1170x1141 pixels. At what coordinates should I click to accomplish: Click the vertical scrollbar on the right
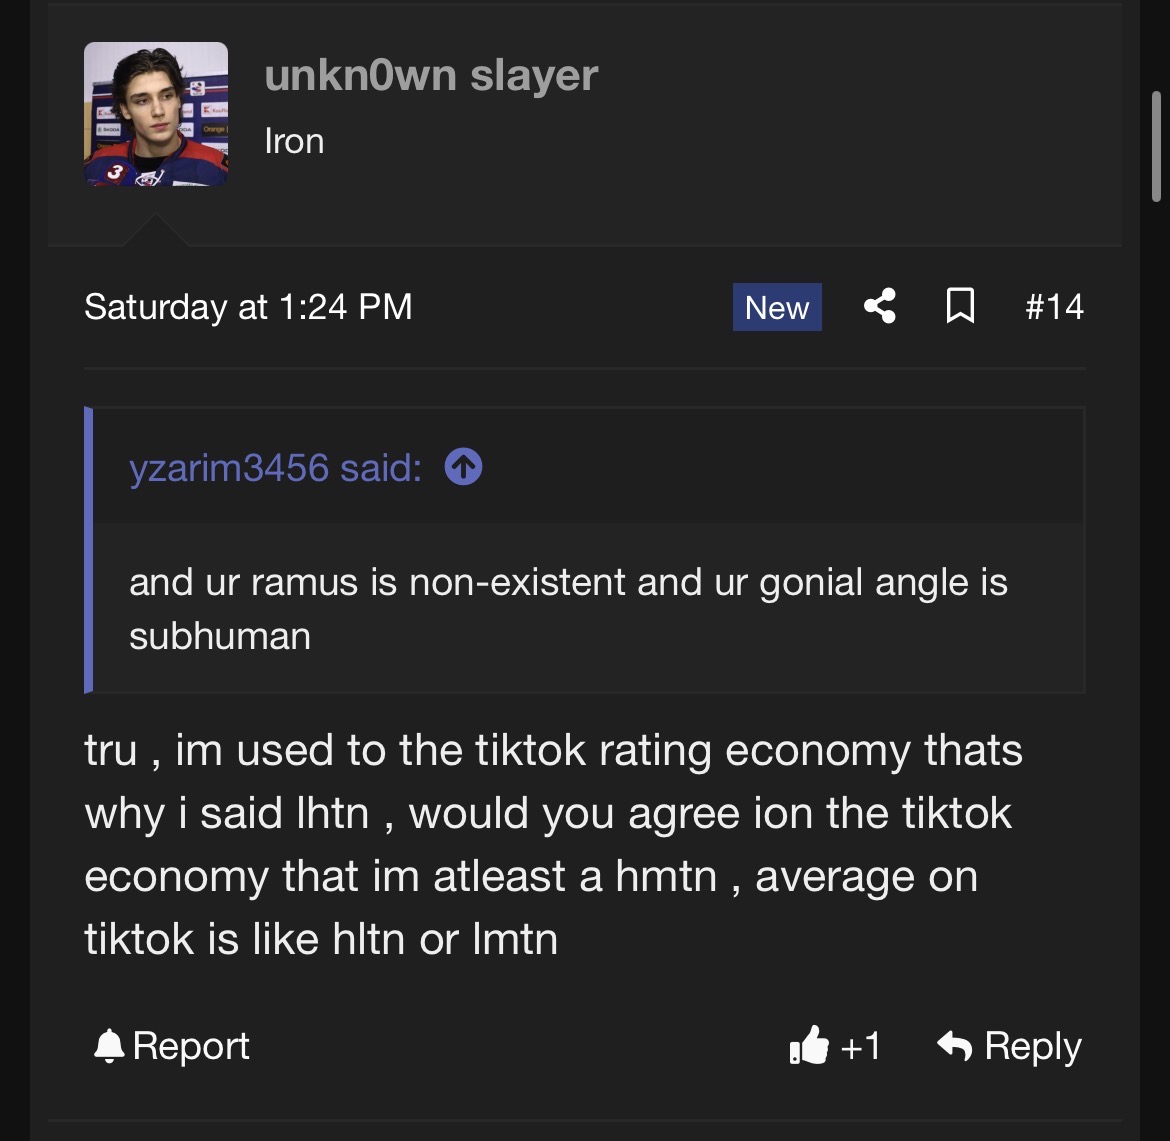pos(1155,150)
